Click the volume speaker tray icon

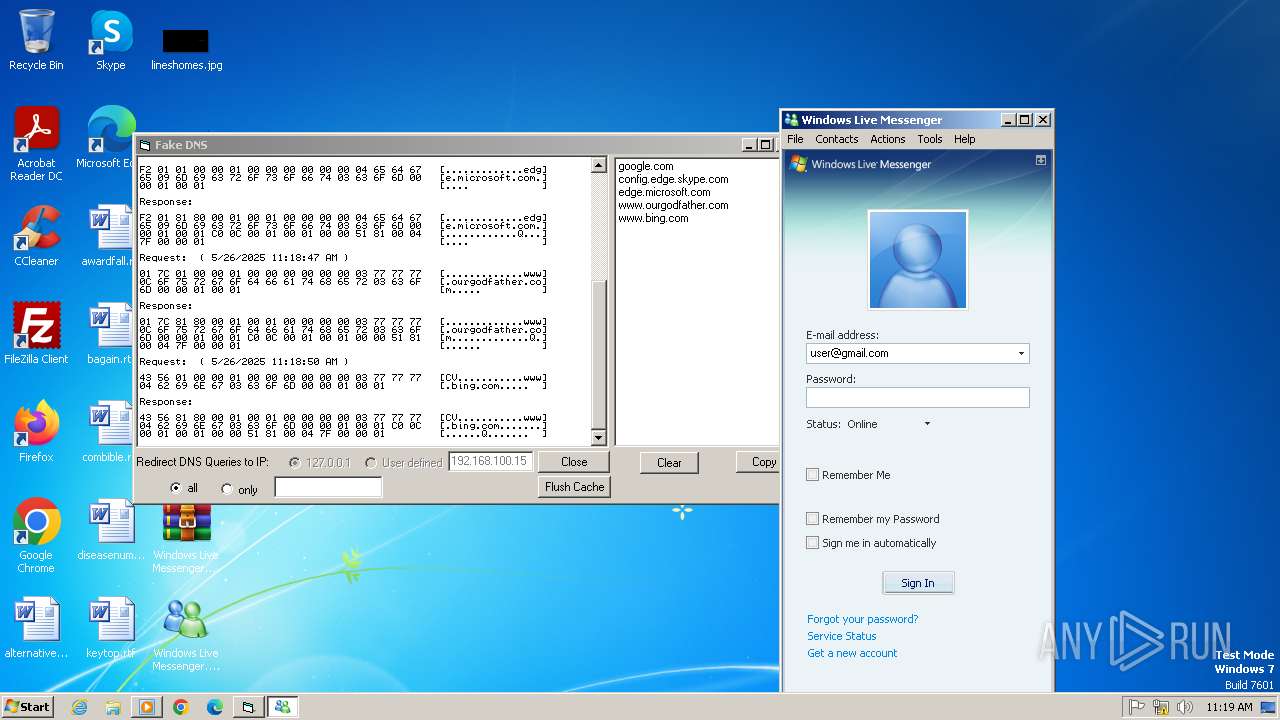pyautogui.click(x=1185, y=707)
